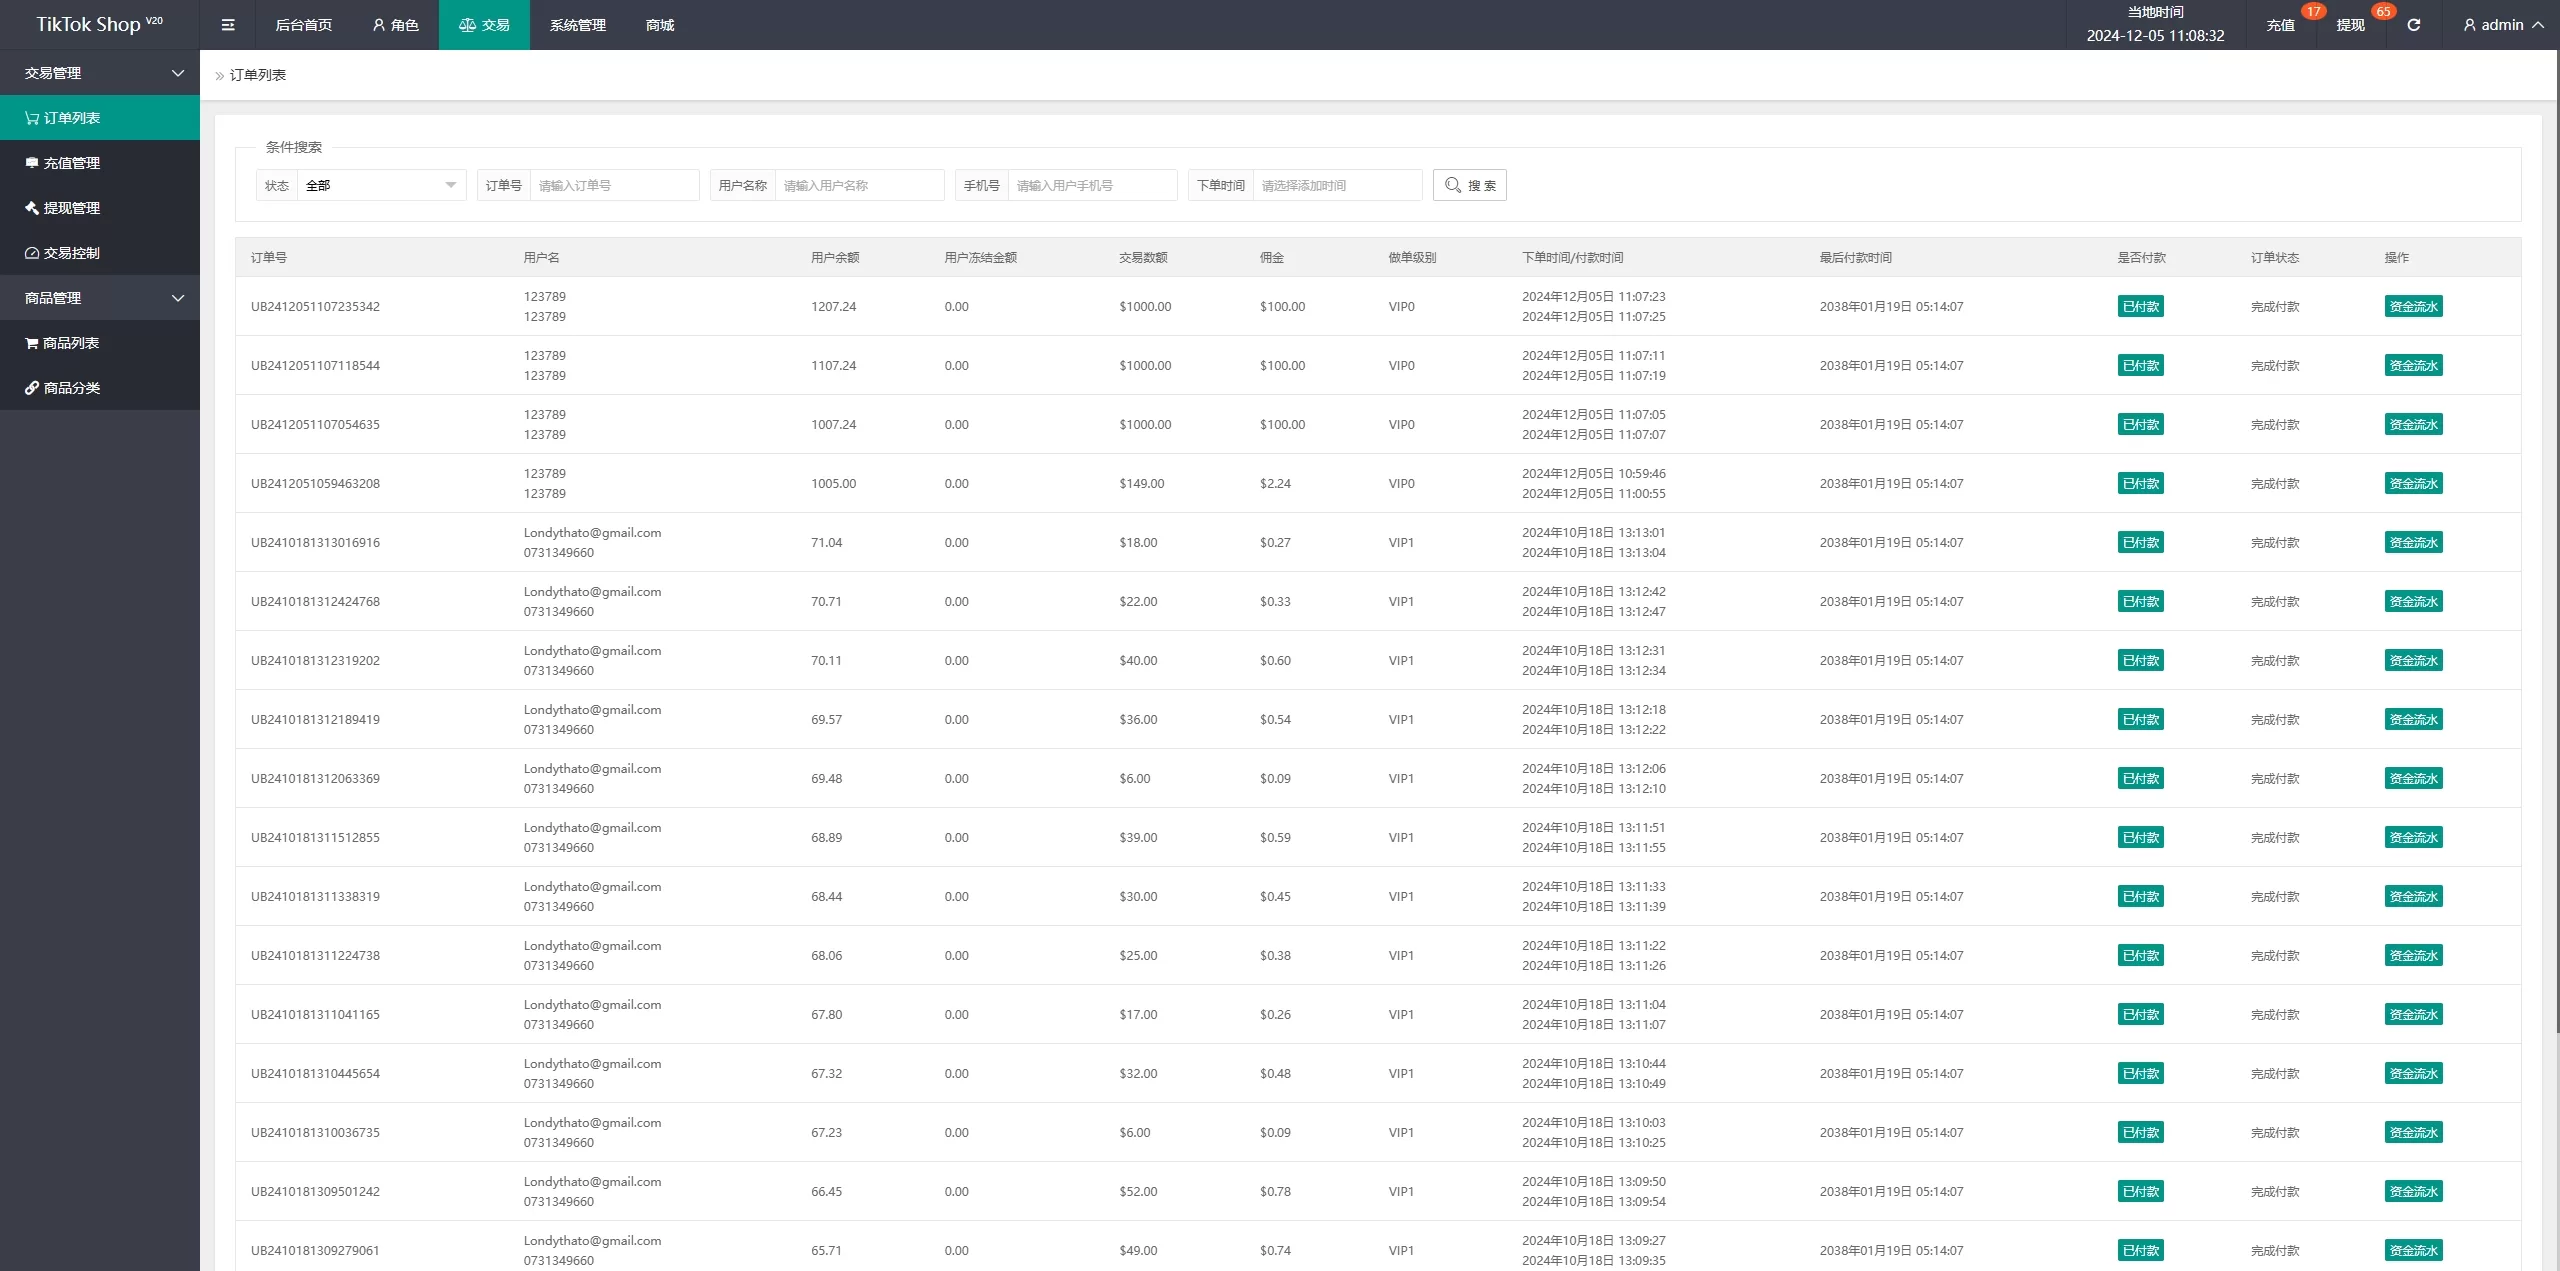Open 商品列表 in sidebar
This screenshot has width=2560, height=1271.
[72, 343]
